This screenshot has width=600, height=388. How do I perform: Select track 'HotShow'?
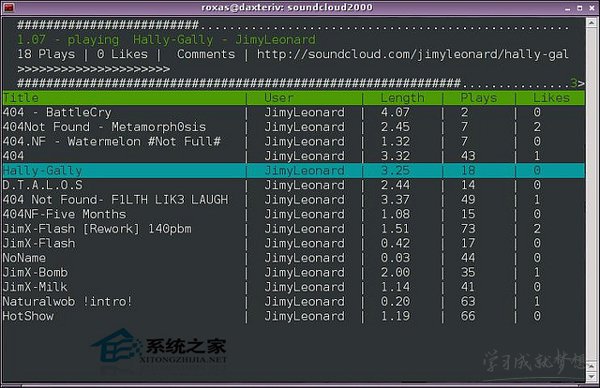(x=293, y=316)
